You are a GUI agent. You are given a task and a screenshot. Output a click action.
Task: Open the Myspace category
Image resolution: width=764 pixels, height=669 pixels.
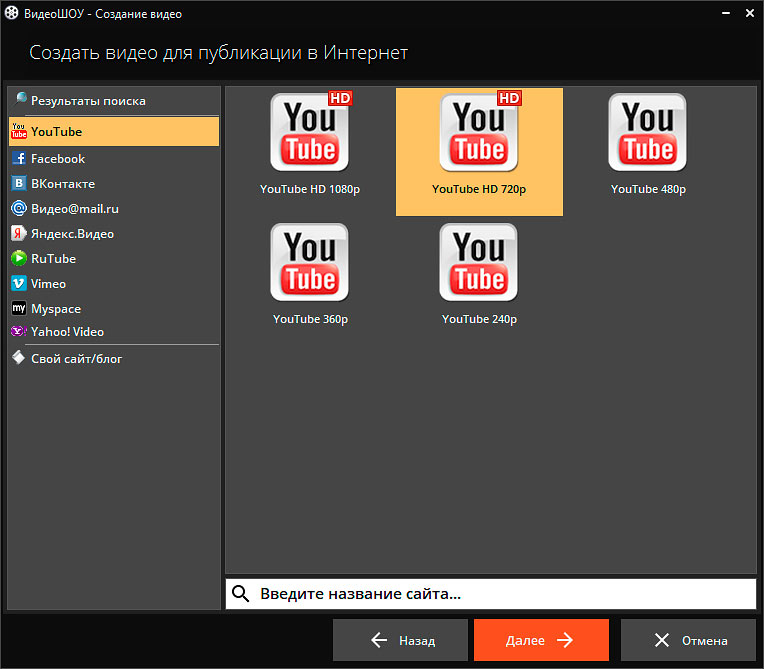click(114, 308)
